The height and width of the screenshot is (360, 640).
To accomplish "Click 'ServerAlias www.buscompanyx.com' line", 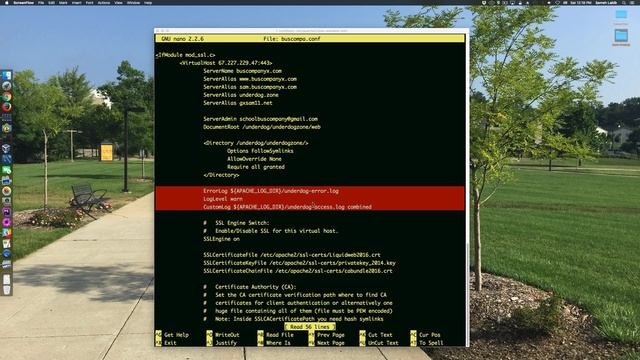I will [x=250, y=79].
